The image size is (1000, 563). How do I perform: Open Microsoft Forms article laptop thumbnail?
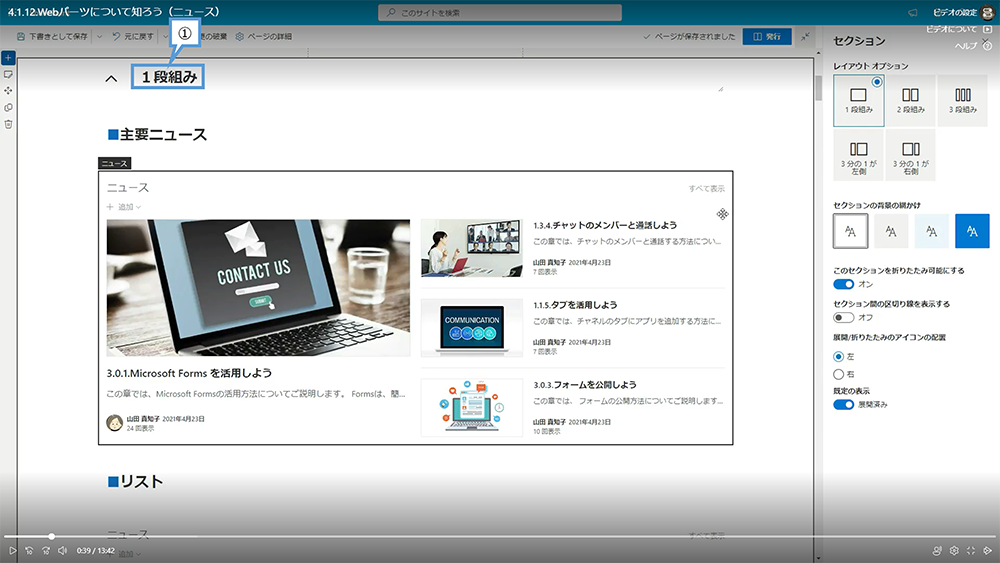tap(258, 288)
